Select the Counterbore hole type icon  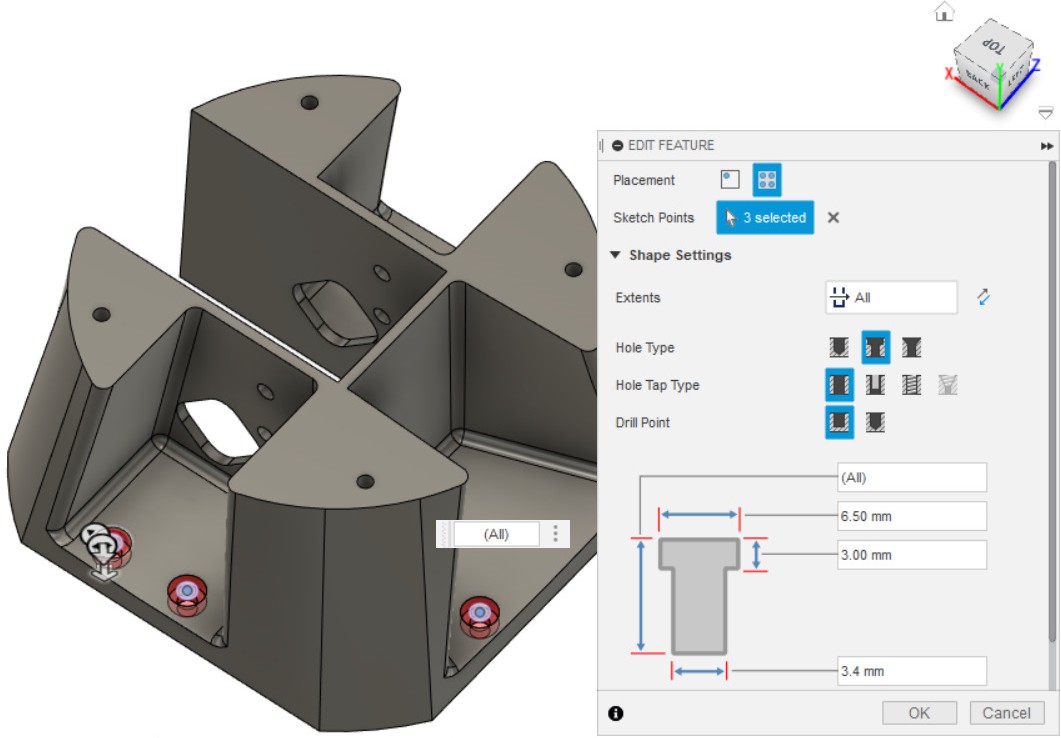[876, 348]
